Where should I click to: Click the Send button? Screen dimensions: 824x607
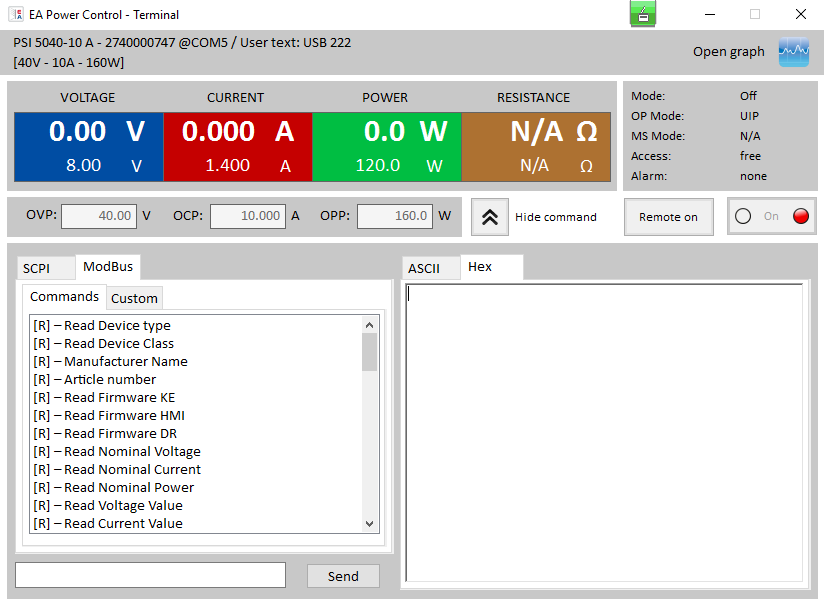343,576
